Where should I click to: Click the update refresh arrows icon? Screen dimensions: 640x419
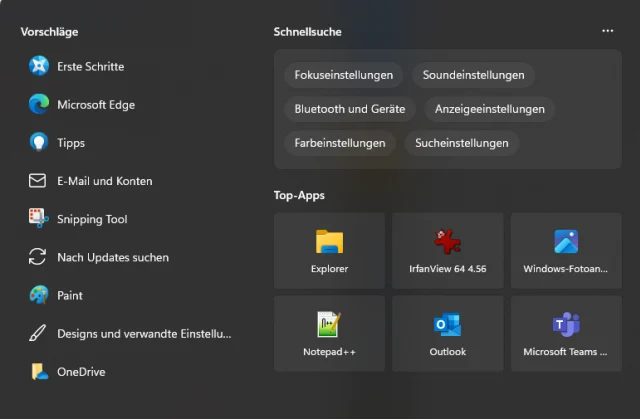pyautogui.click(x=38, y=257)
